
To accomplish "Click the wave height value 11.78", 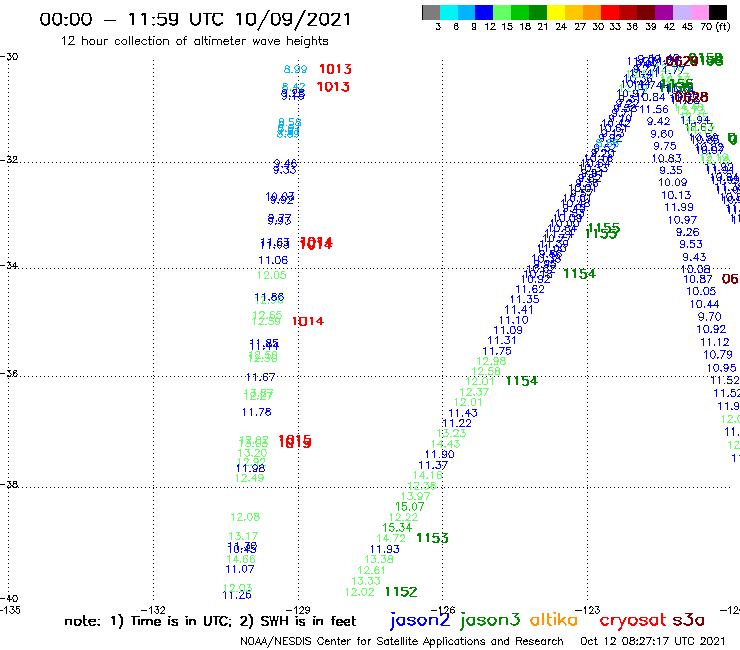I will (257, 412).
